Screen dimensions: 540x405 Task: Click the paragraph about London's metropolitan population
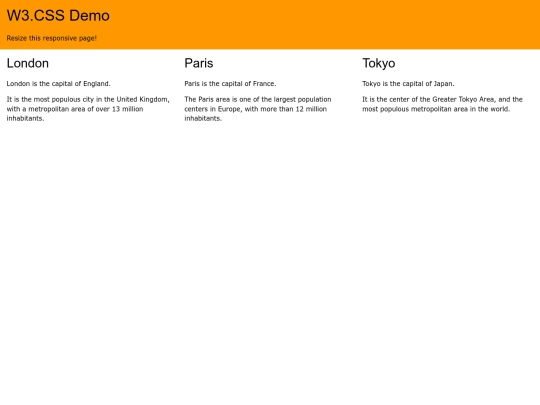tap(88, 109)
